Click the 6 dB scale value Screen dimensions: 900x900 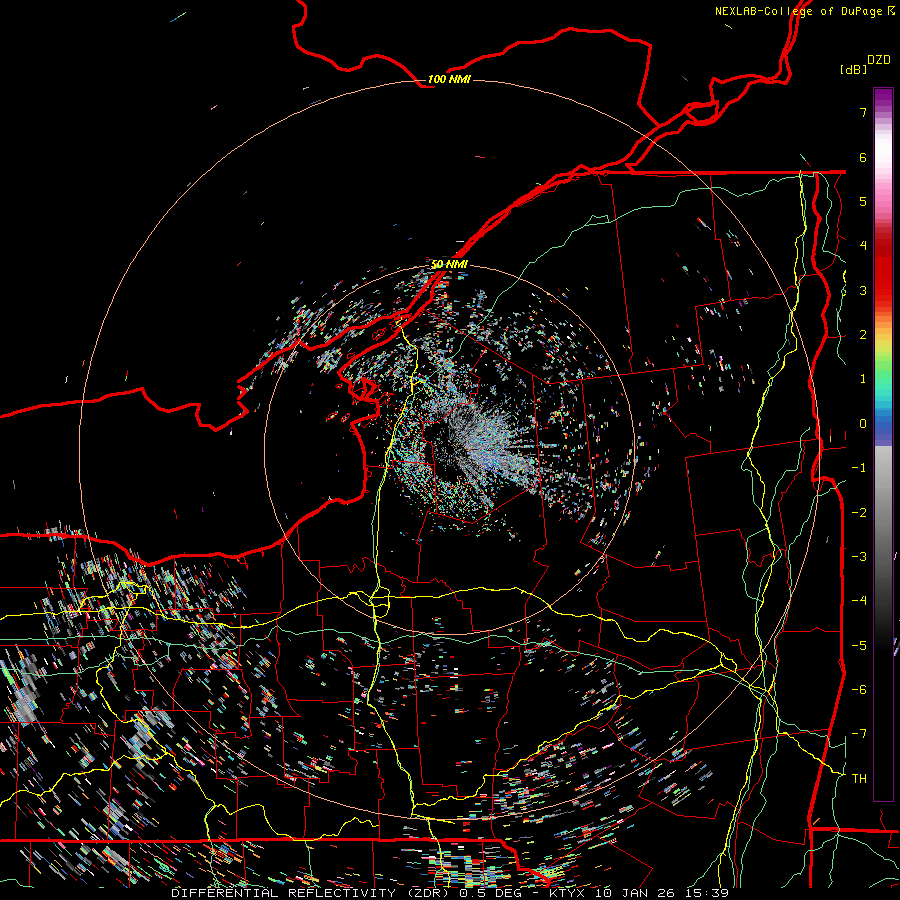point(863,157)
